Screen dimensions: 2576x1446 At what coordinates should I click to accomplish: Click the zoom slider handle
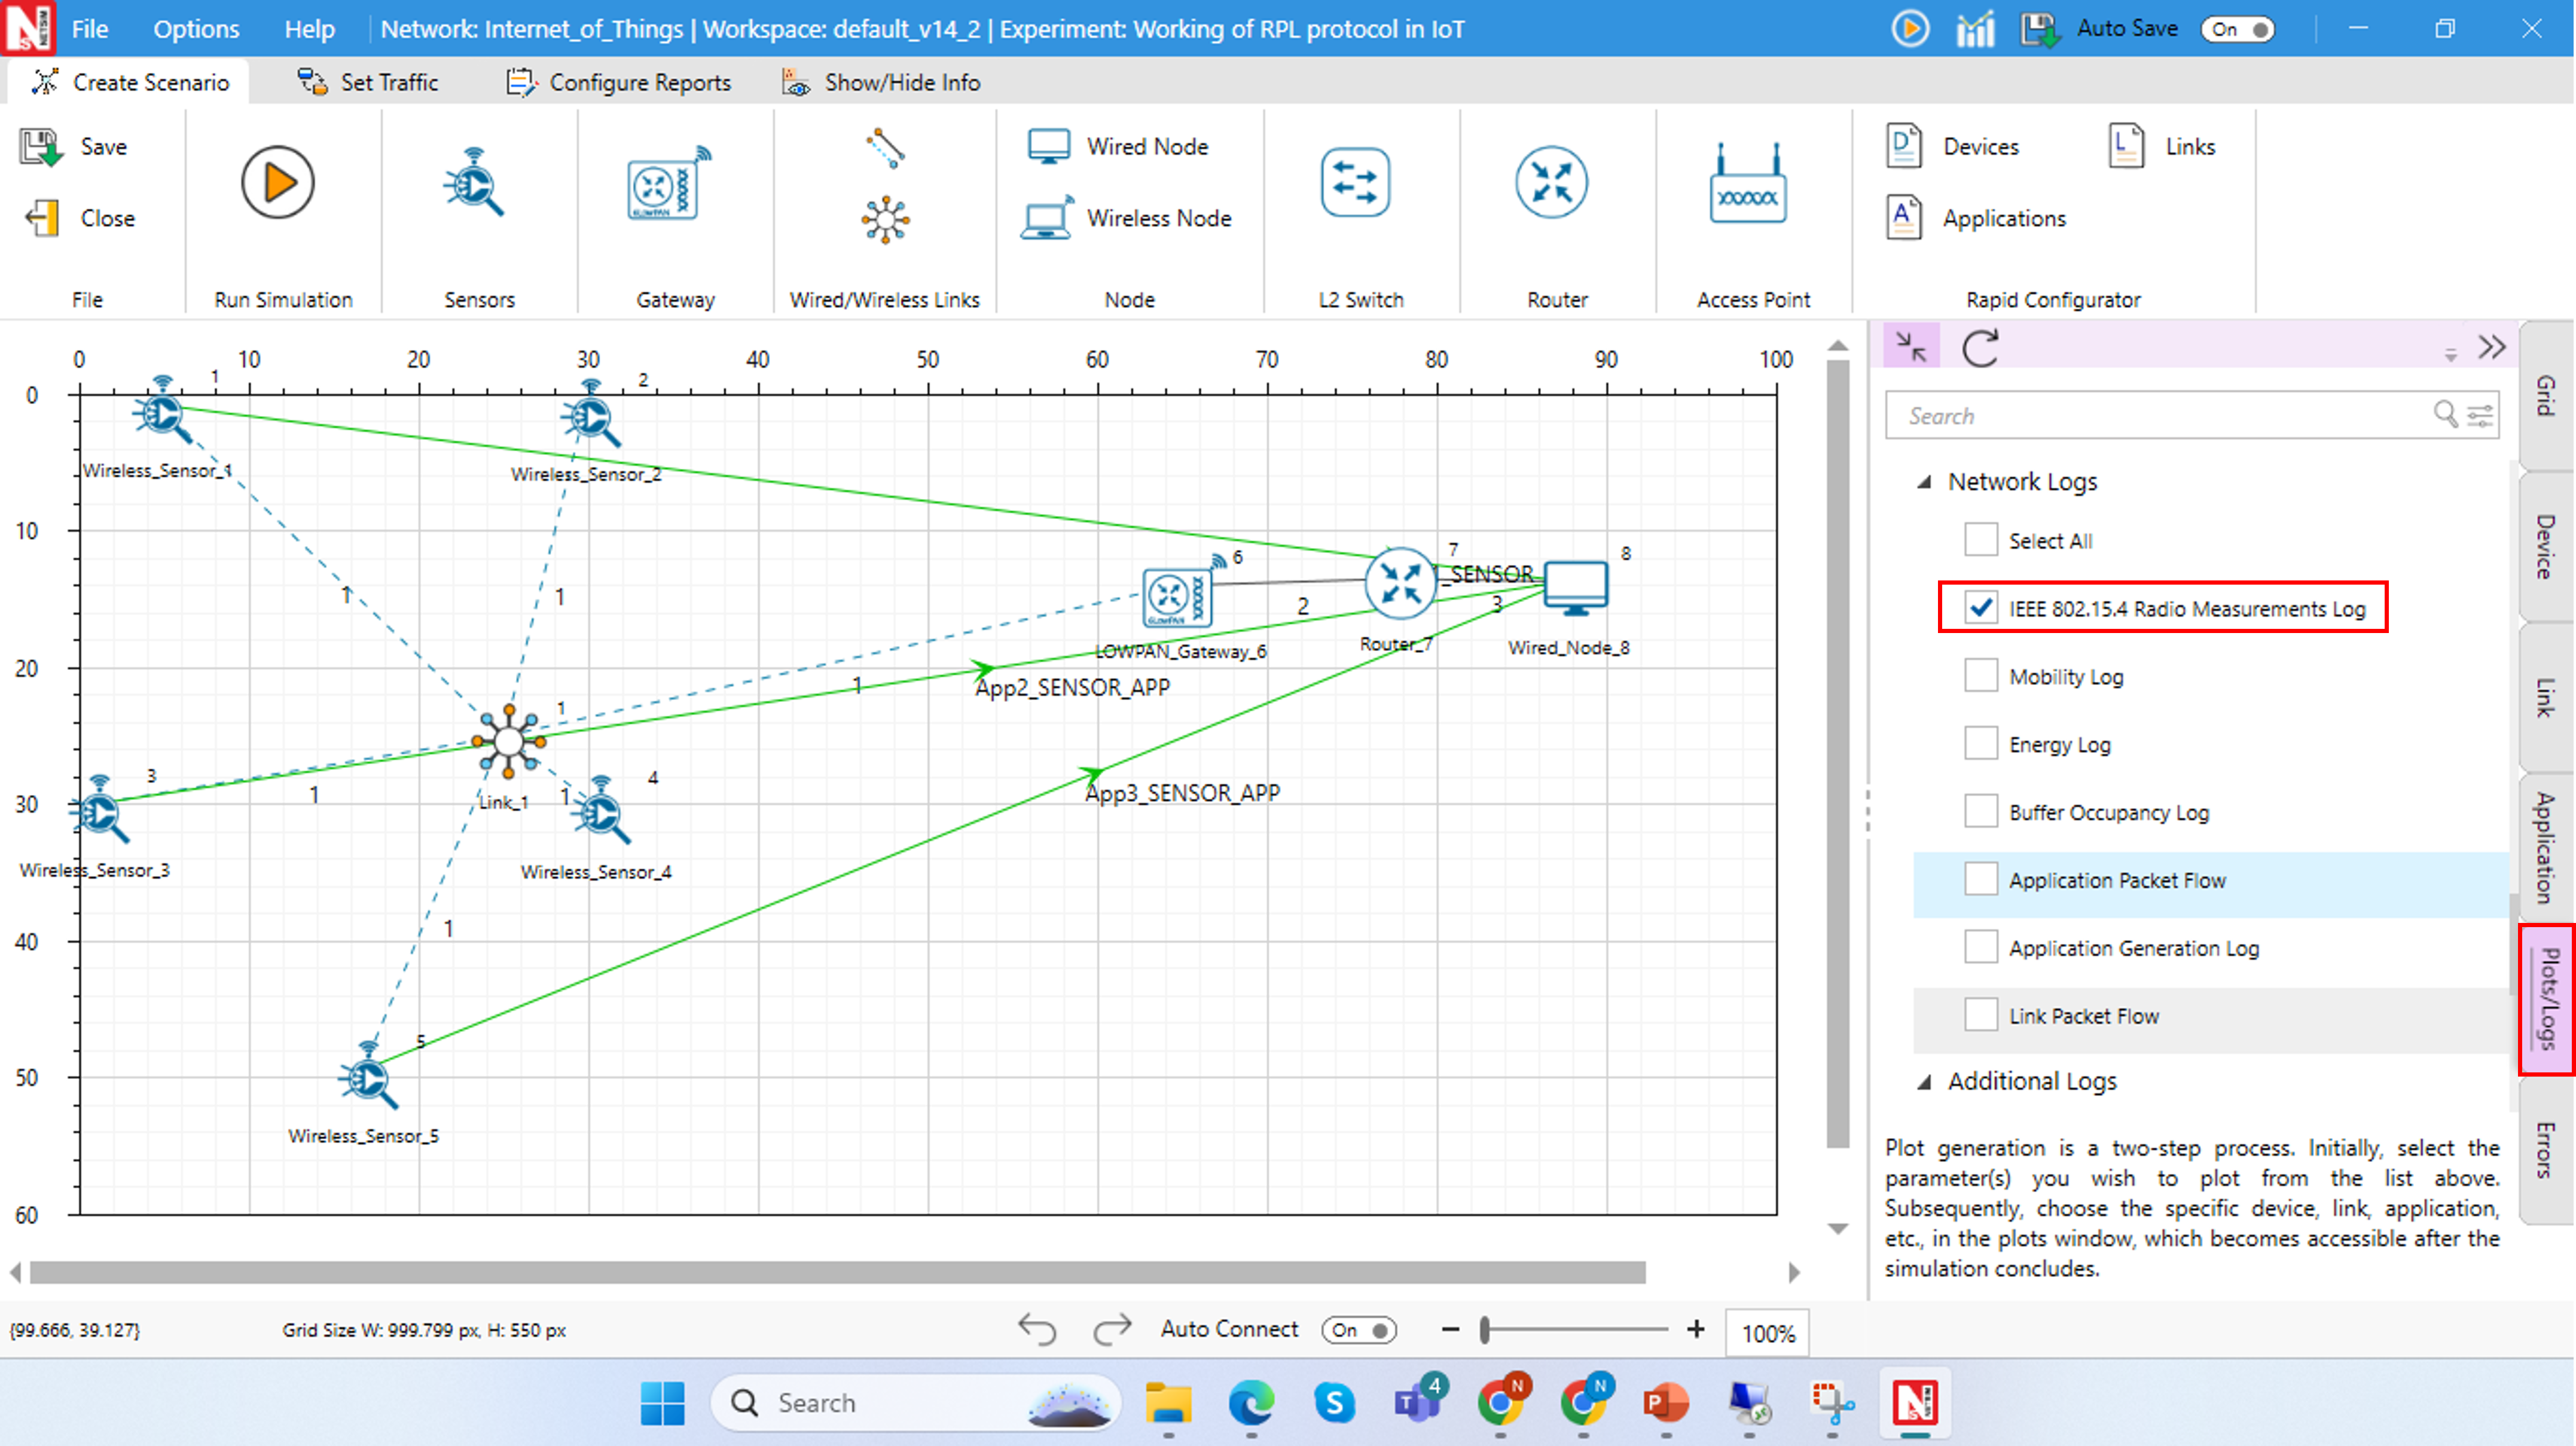(1485, 1330)
